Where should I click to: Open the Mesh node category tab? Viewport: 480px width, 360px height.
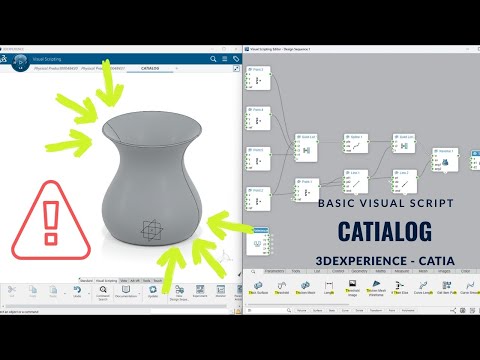pyautogui.click(x=423, y=271)
